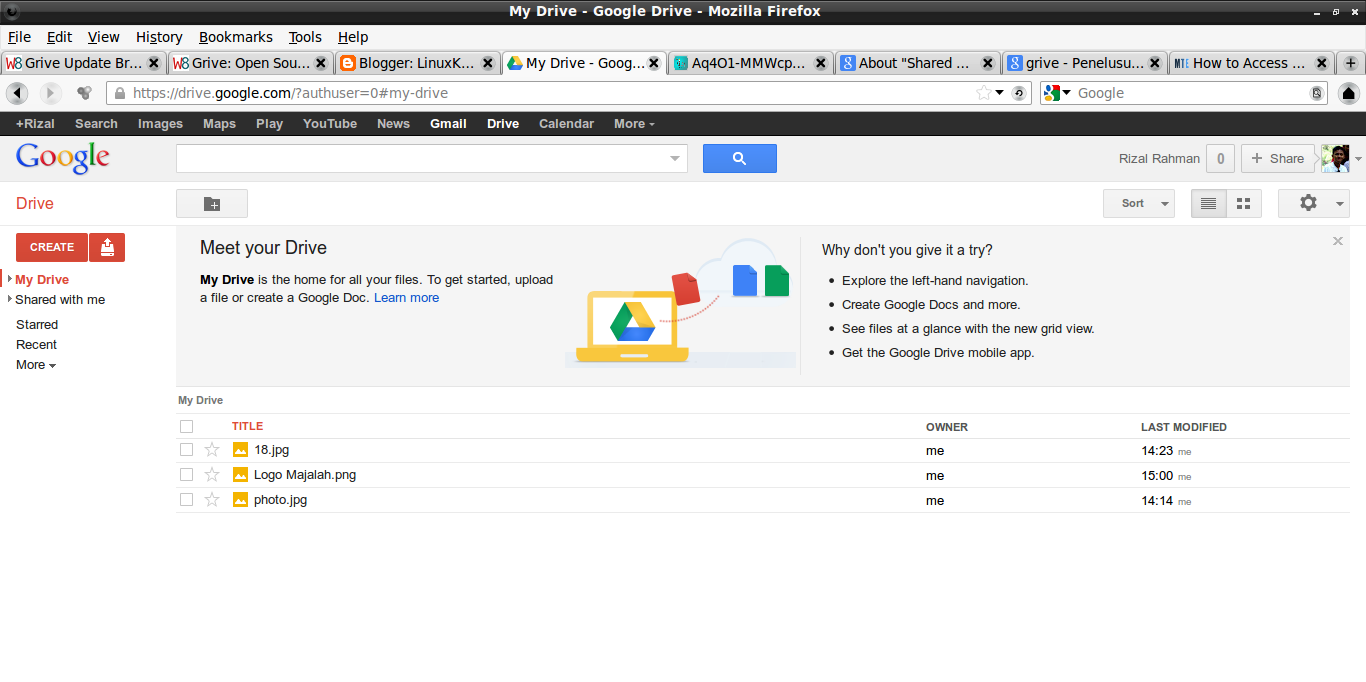This screenshot has height=682, width=1366.
Task: Open Starred in sidebar
Action: [x=37, y=325]
